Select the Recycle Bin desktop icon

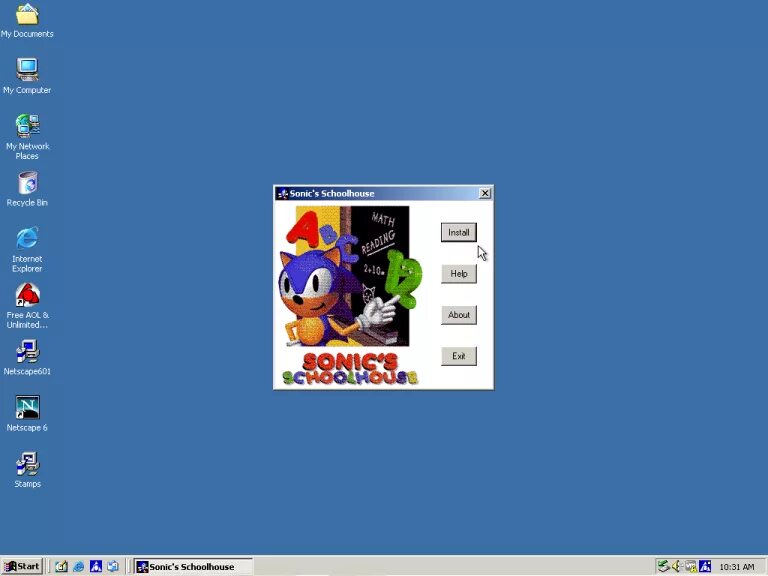tap(27, 189)
